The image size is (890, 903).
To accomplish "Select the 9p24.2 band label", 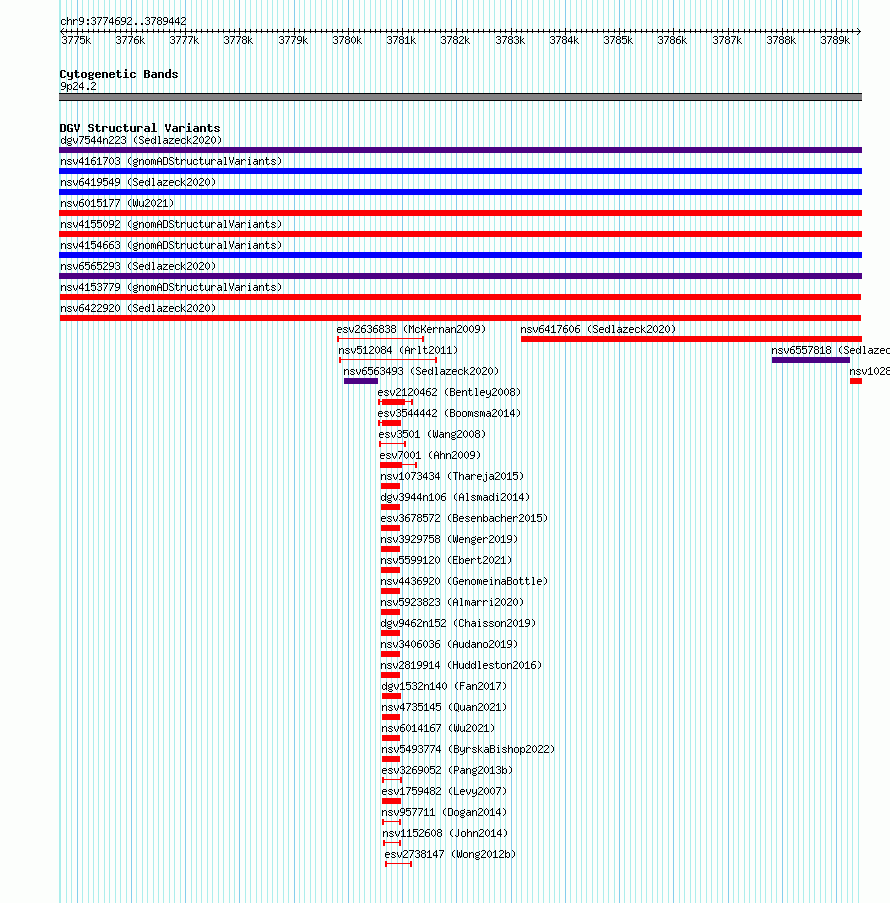I will (78, 86).
